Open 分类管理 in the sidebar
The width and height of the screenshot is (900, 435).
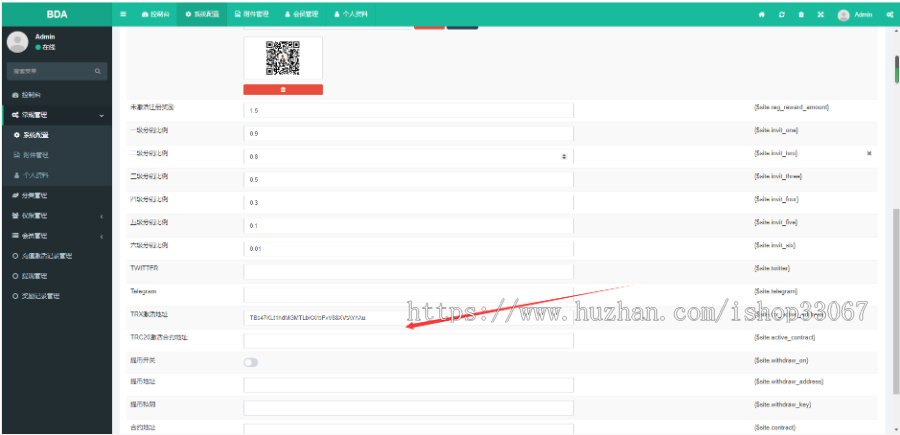coord(57,196)
